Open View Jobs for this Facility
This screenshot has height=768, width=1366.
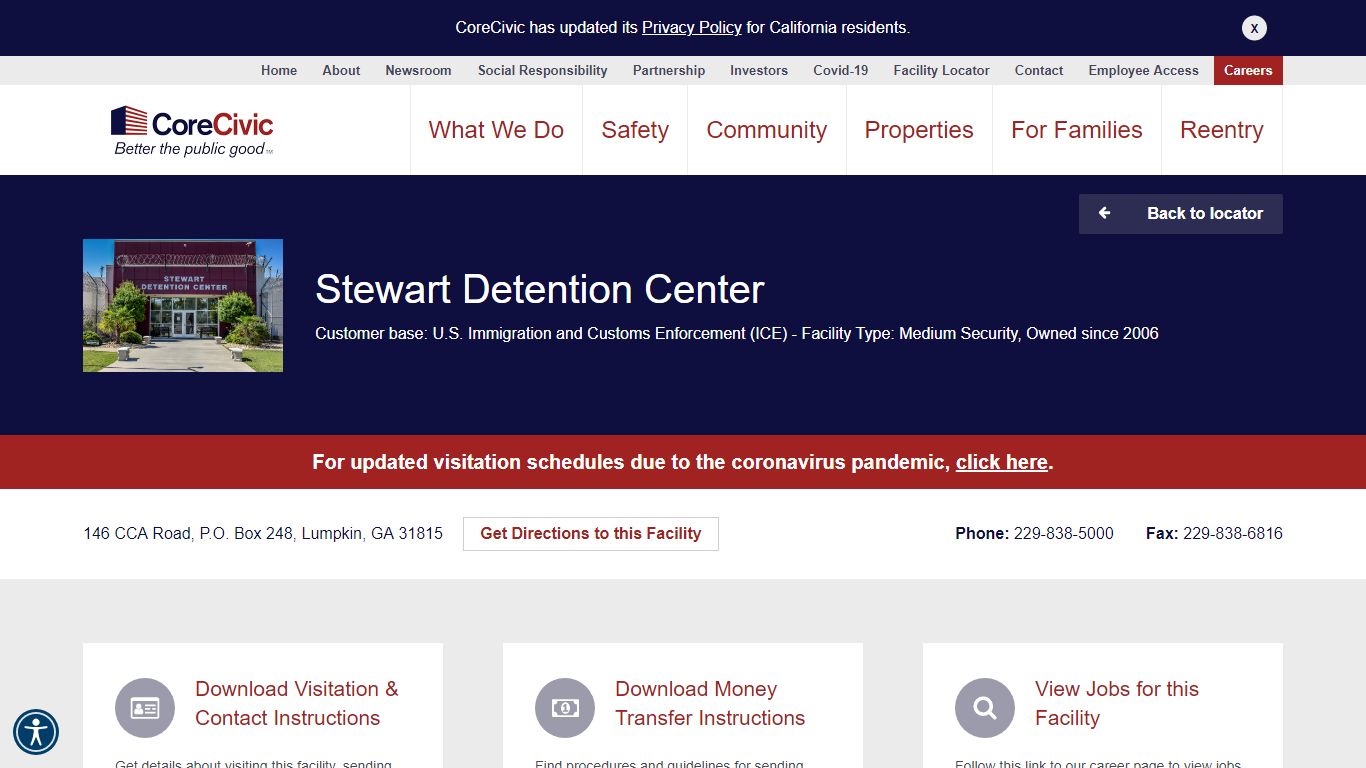(1117, 703)
